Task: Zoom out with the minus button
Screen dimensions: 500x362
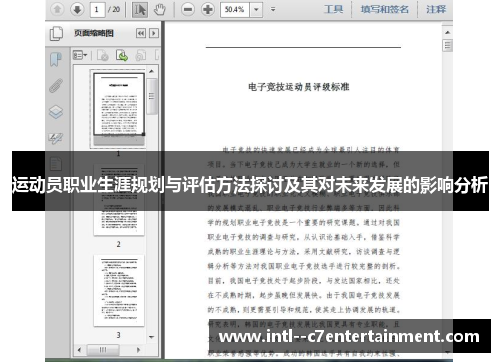Action: pyautogui.click(x=188, y=9)
